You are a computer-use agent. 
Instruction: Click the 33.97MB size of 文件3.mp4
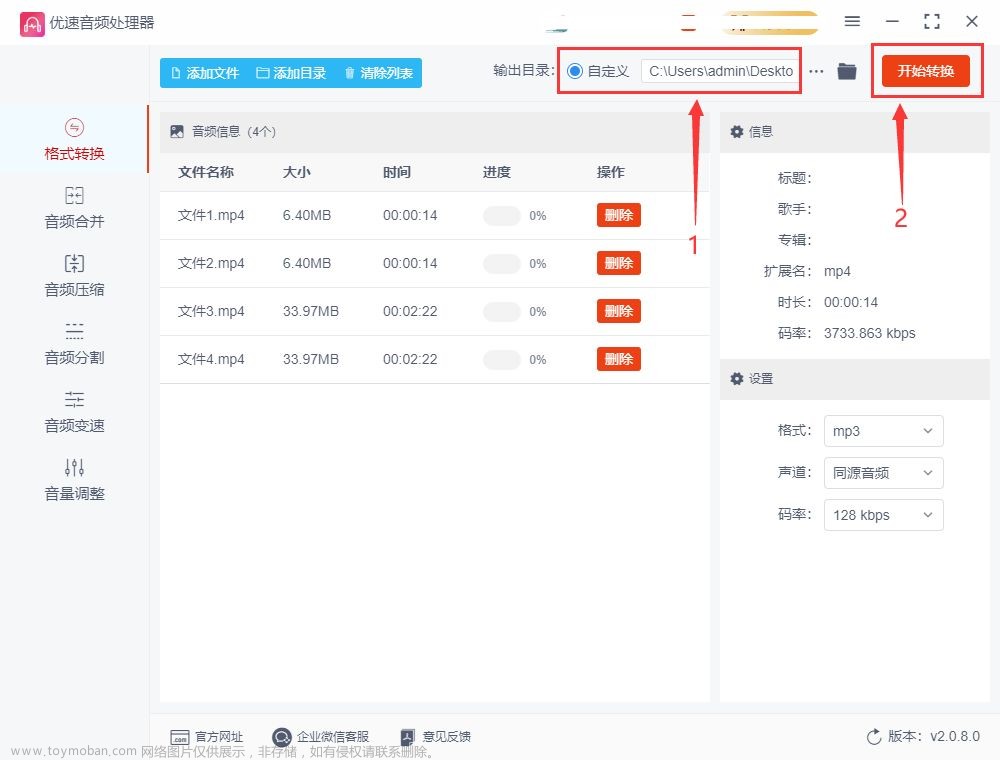coord(311,312)
